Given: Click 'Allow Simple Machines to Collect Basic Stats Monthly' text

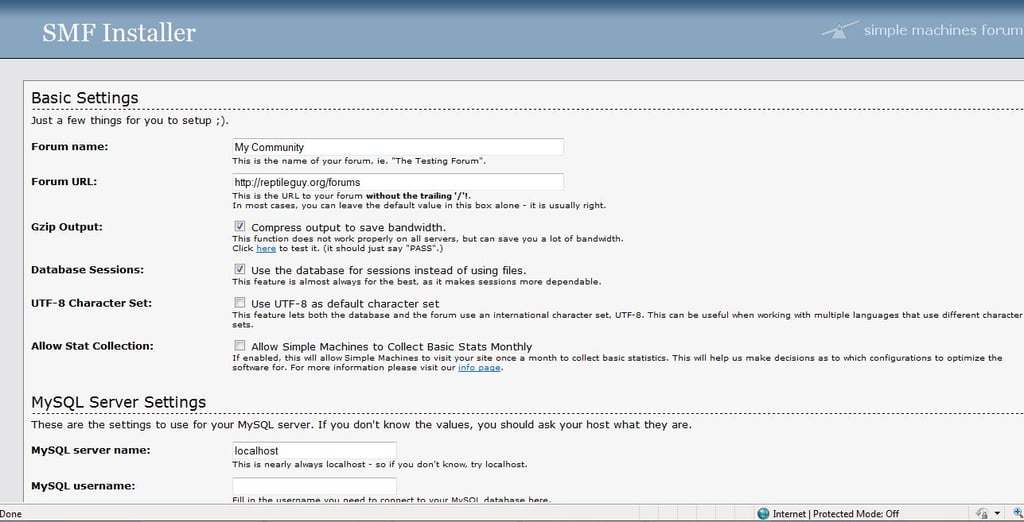Looking at the screenshot, I should click(392, 346).
